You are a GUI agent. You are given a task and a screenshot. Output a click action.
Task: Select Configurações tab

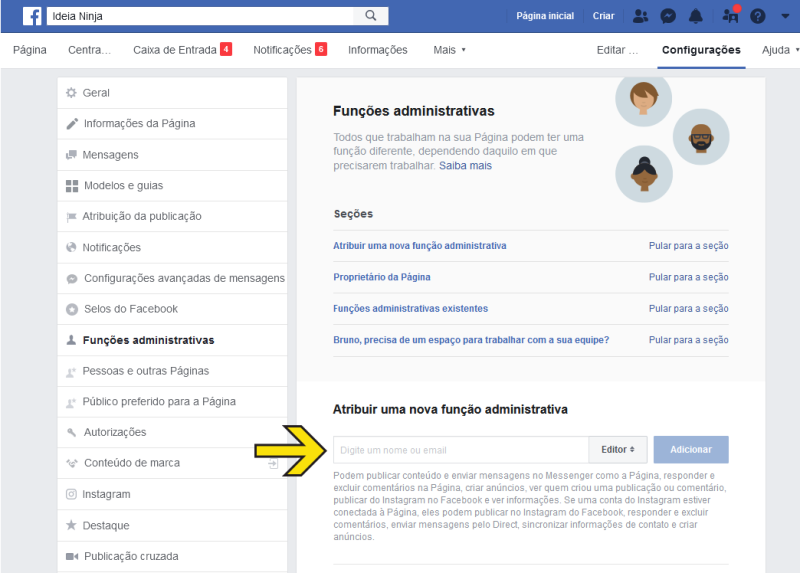click(x=701, y=50)
